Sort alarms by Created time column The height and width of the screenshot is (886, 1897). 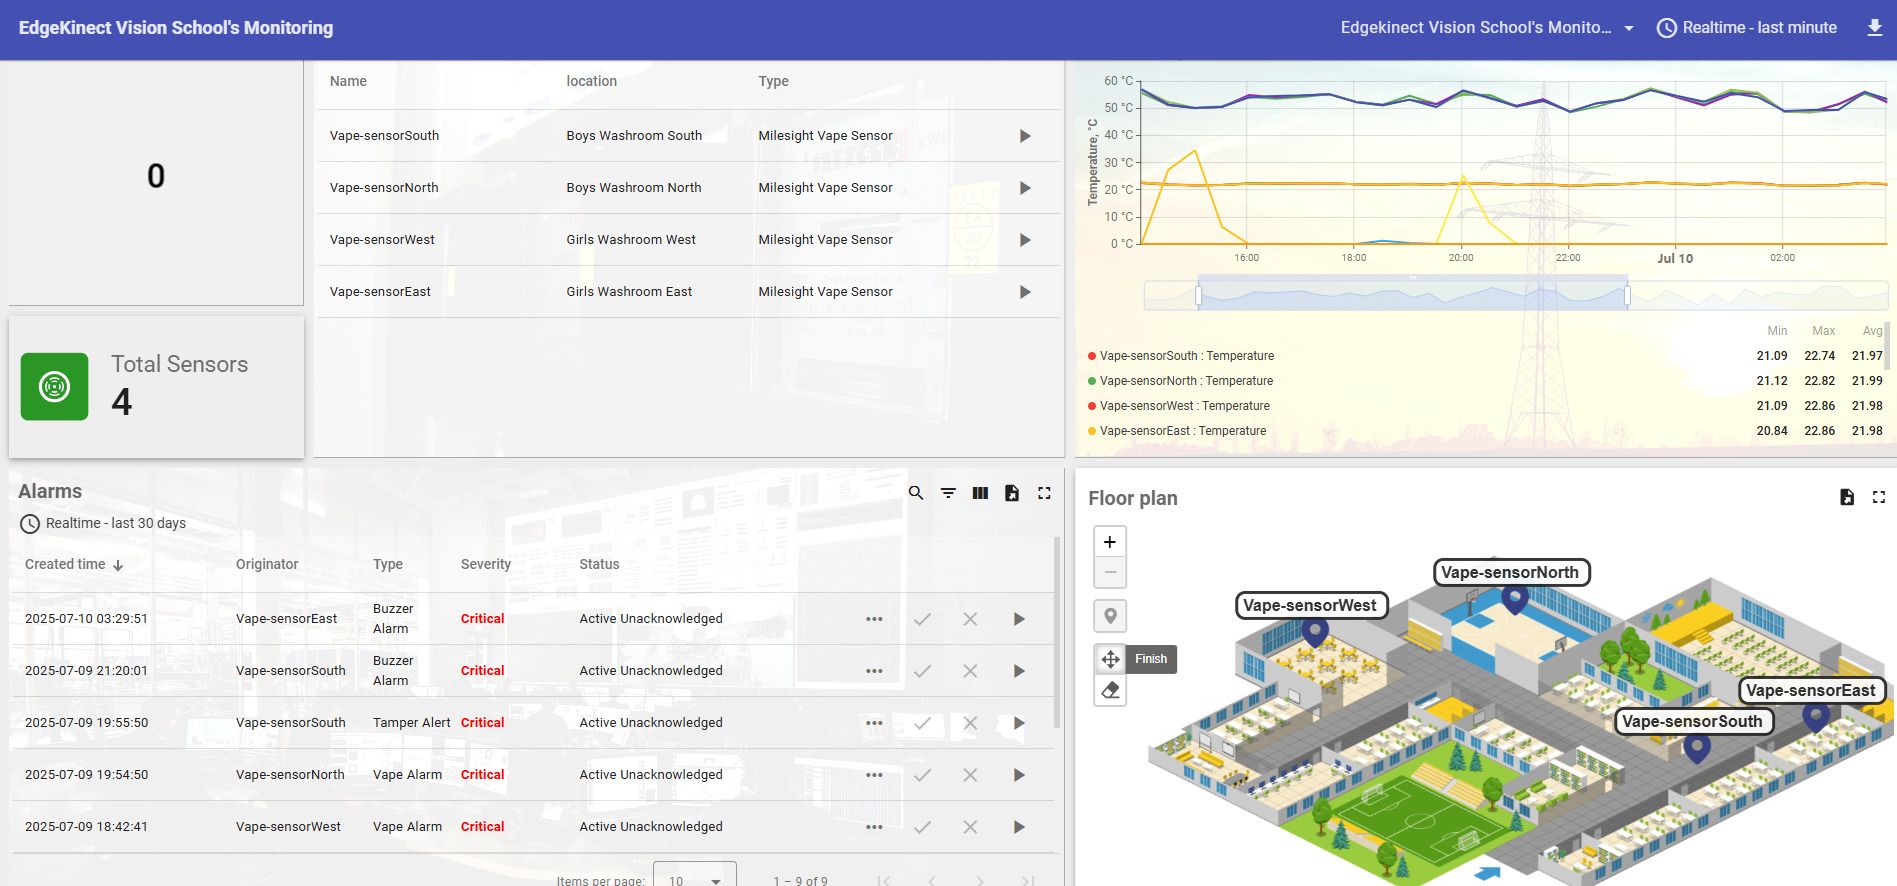74,565
